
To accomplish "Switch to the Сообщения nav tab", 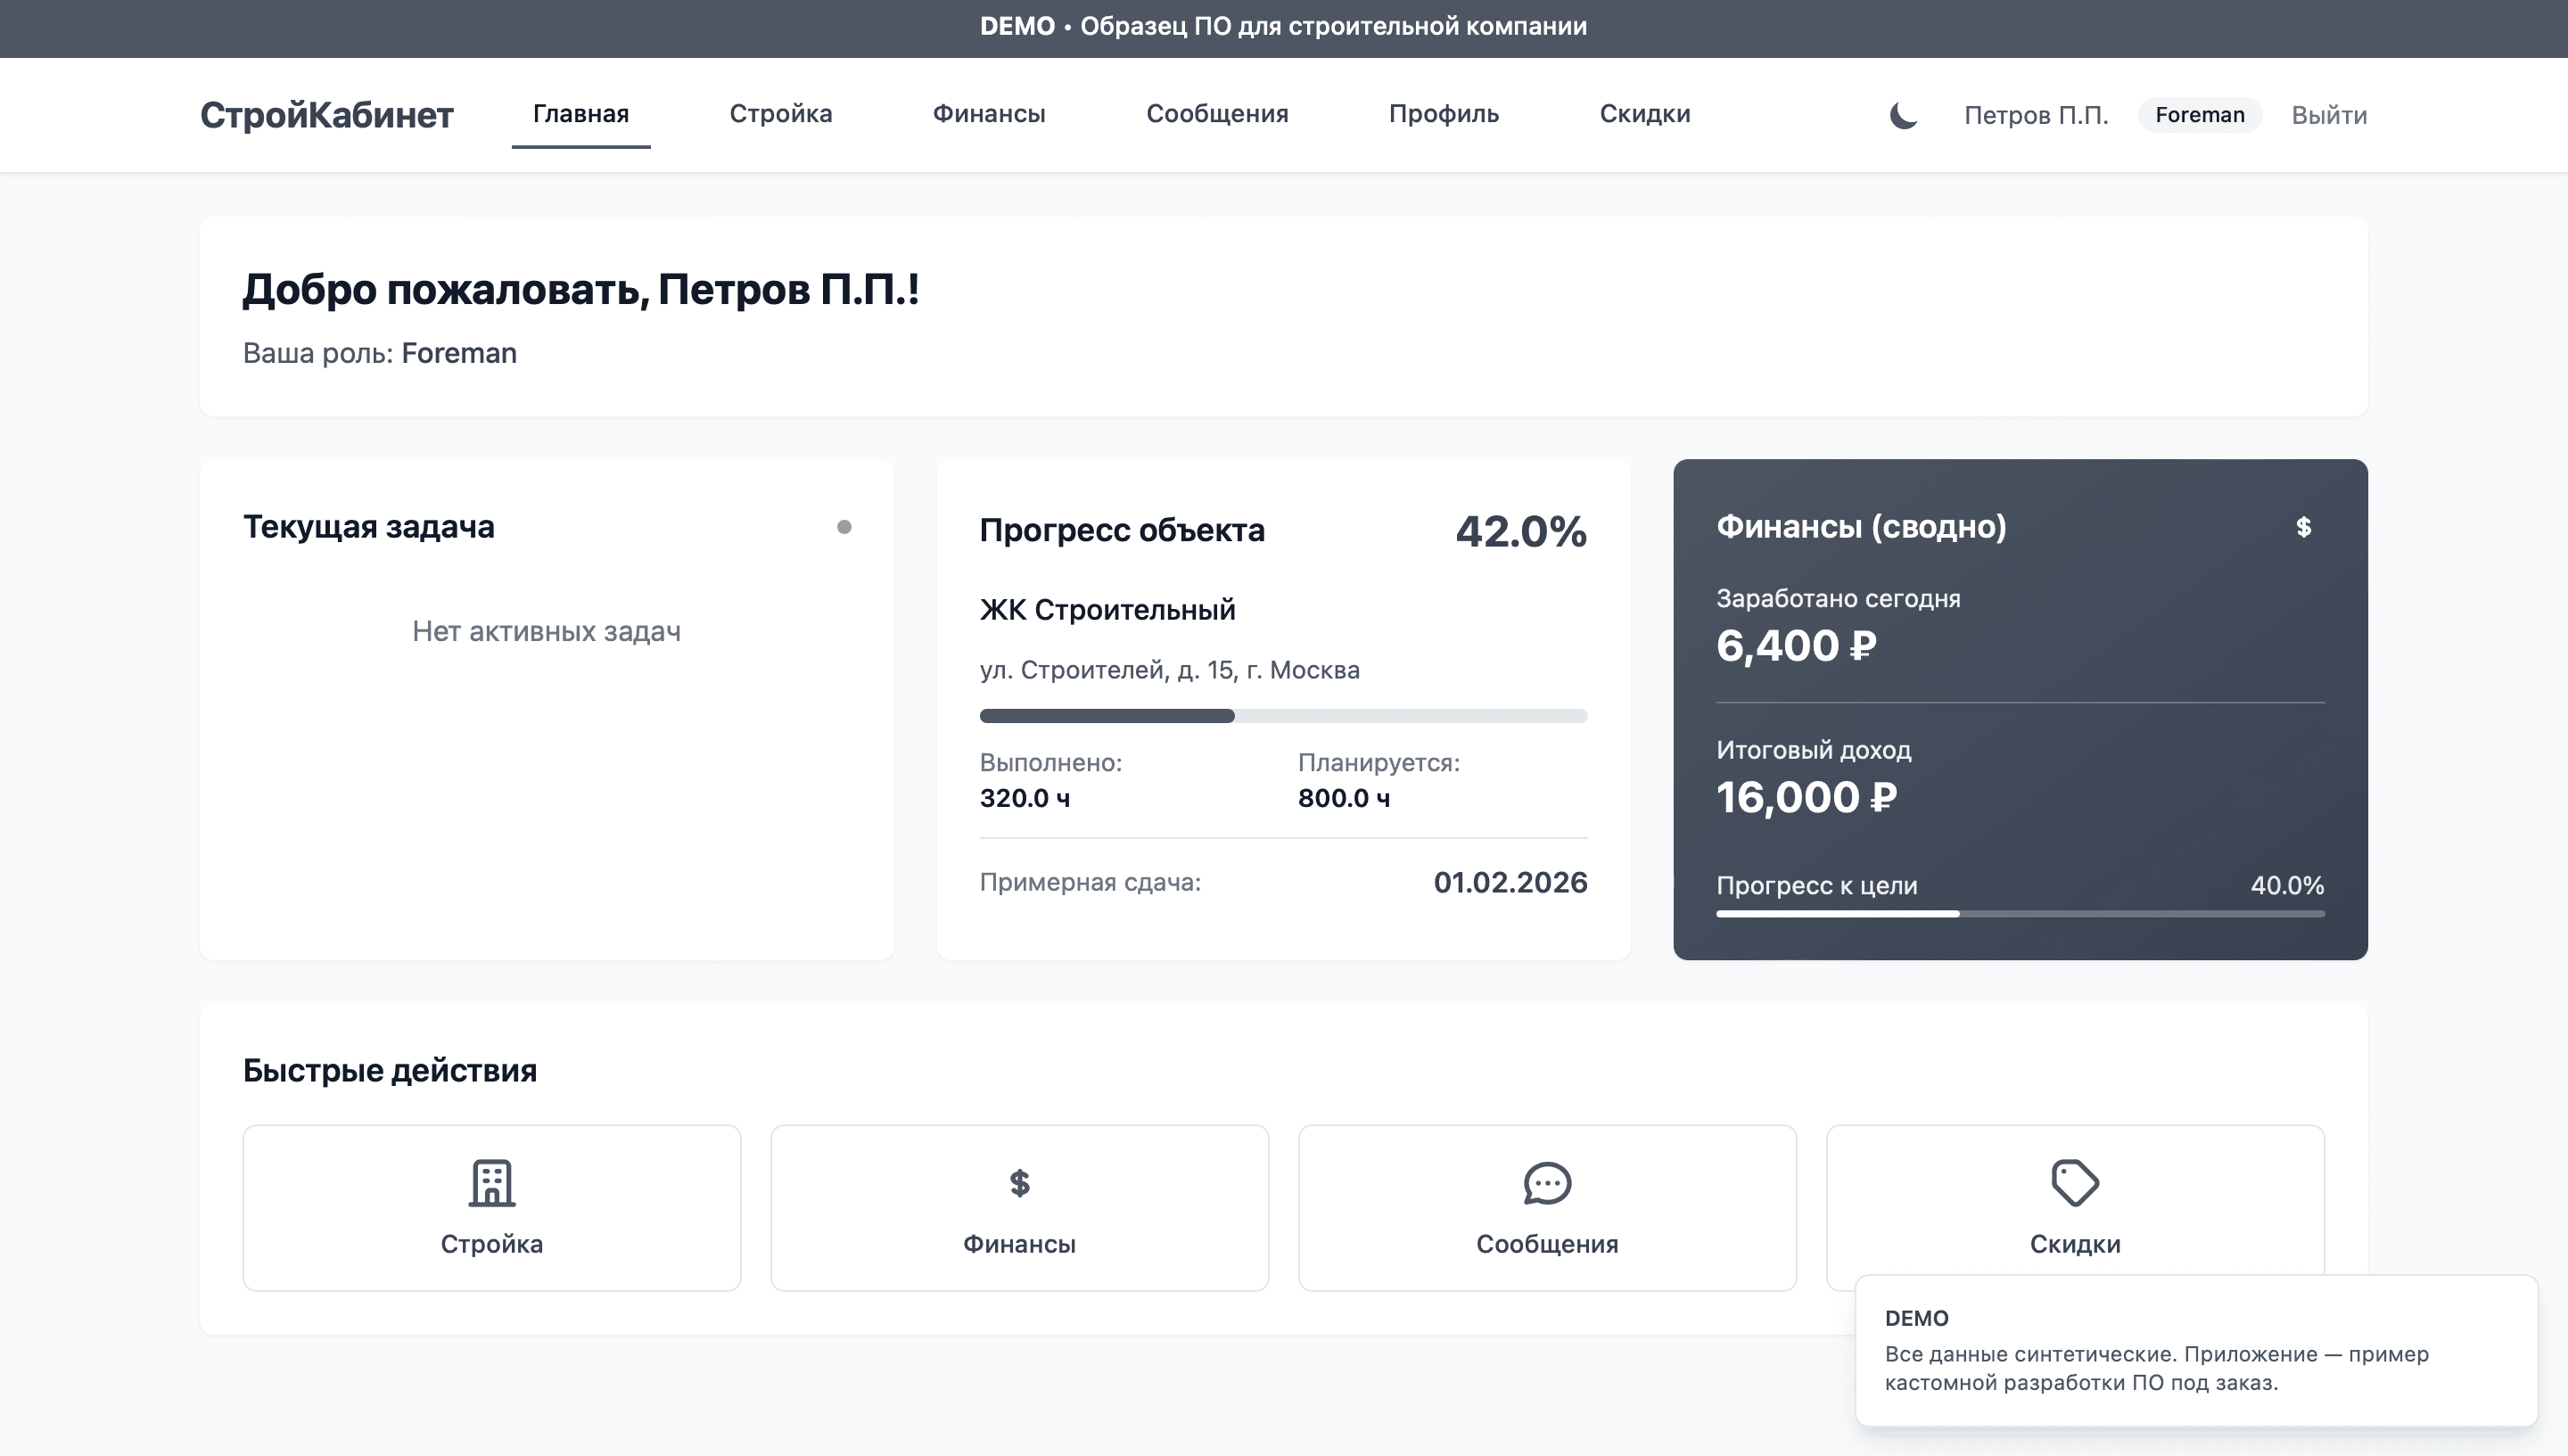I will click(1216, 114).
